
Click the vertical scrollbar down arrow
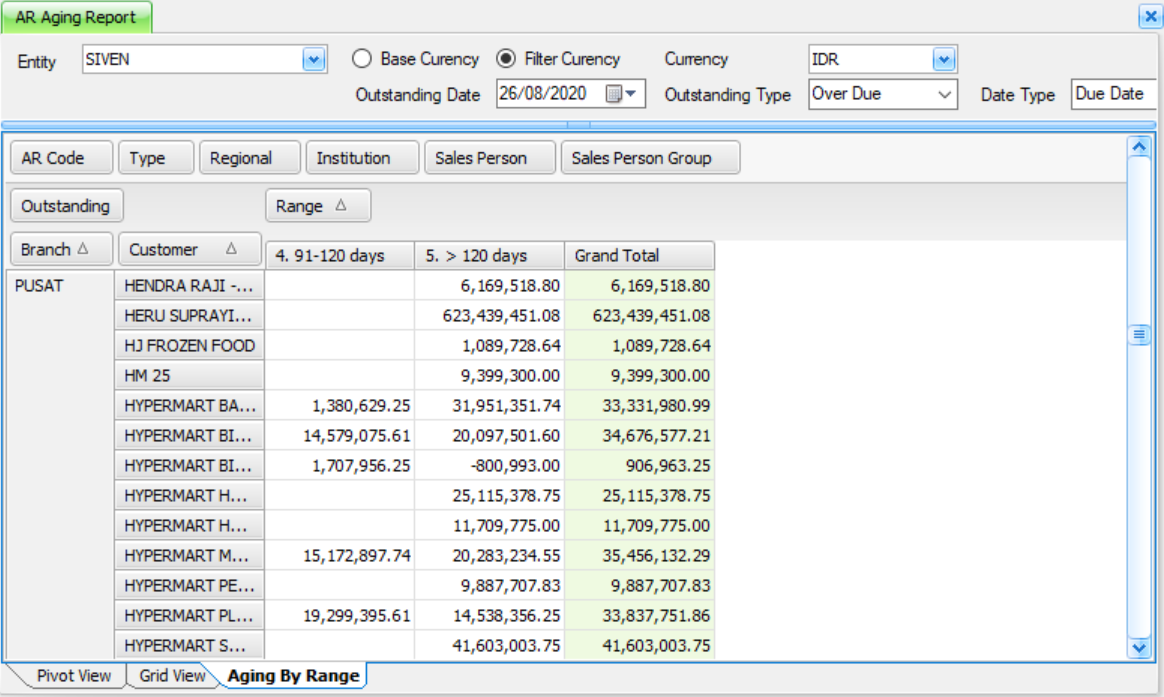pos(1139,648)
